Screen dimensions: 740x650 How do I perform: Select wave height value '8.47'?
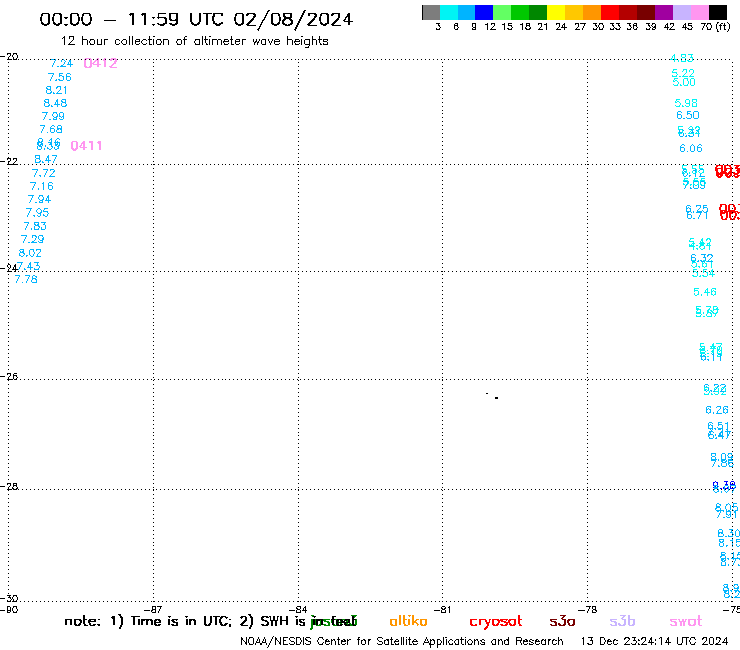click(46, 159)
